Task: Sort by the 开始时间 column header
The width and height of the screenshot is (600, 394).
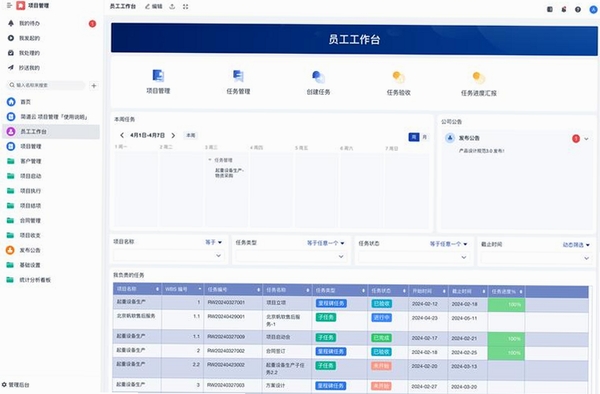Action: (428, 291)
